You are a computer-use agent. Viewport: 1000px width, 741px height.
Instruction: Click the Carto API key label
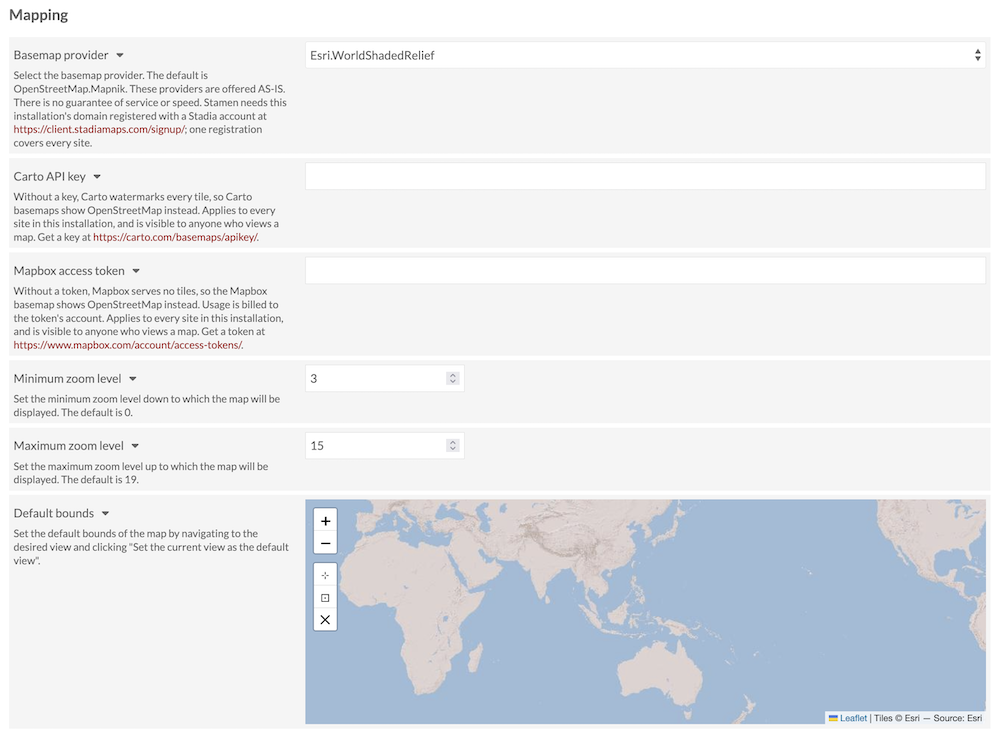(49, 177)
